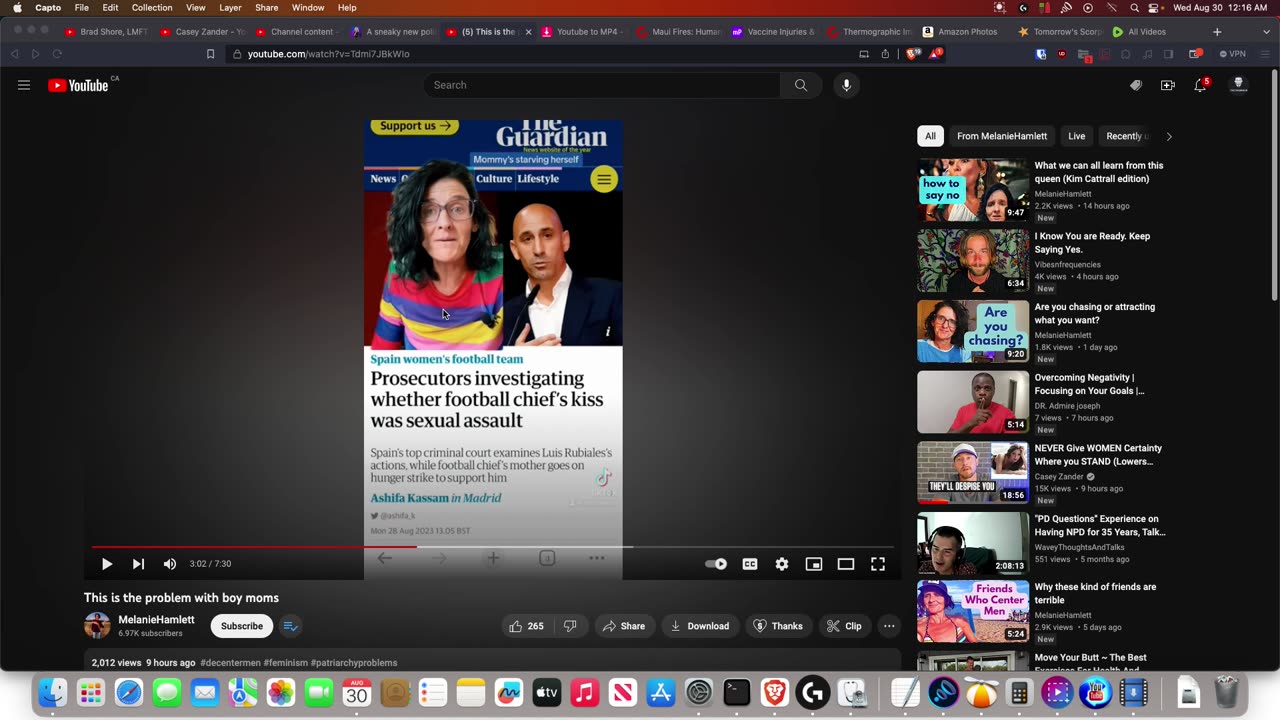This screenshot has height=720, width=1280.
Task: Open 'I Know You are Ready' video thumbnail
Action: click(973, 261)
